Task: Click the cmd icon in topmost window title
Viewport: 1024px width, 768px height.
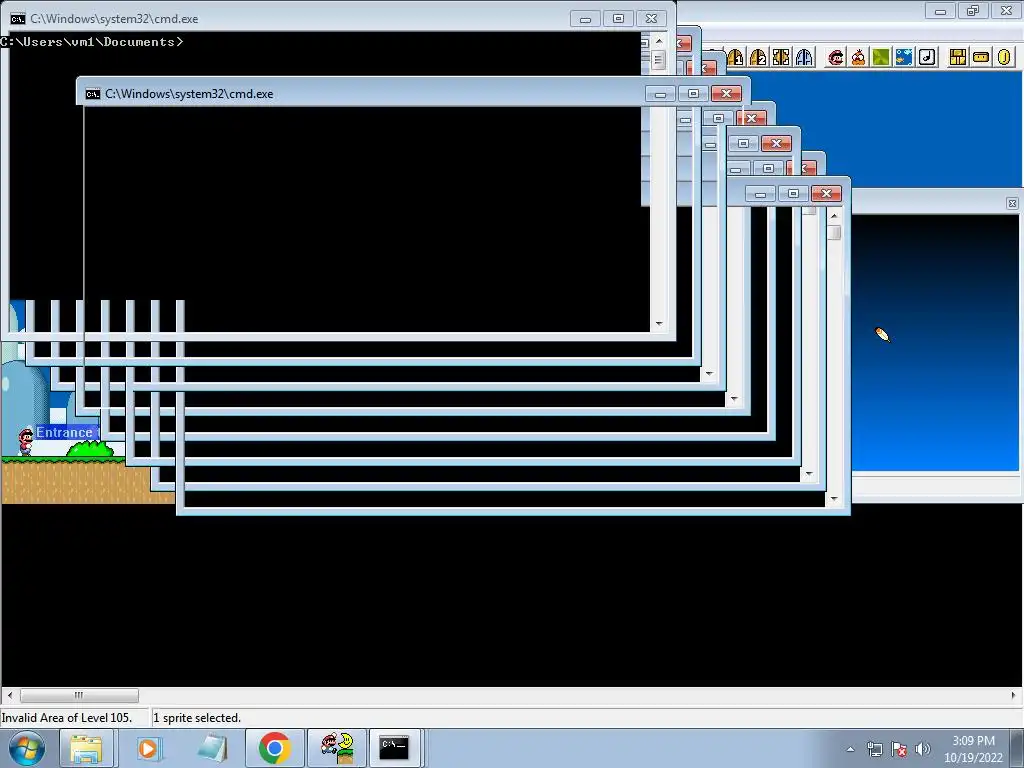Action: pyautogui.click(x=18, y=19)
